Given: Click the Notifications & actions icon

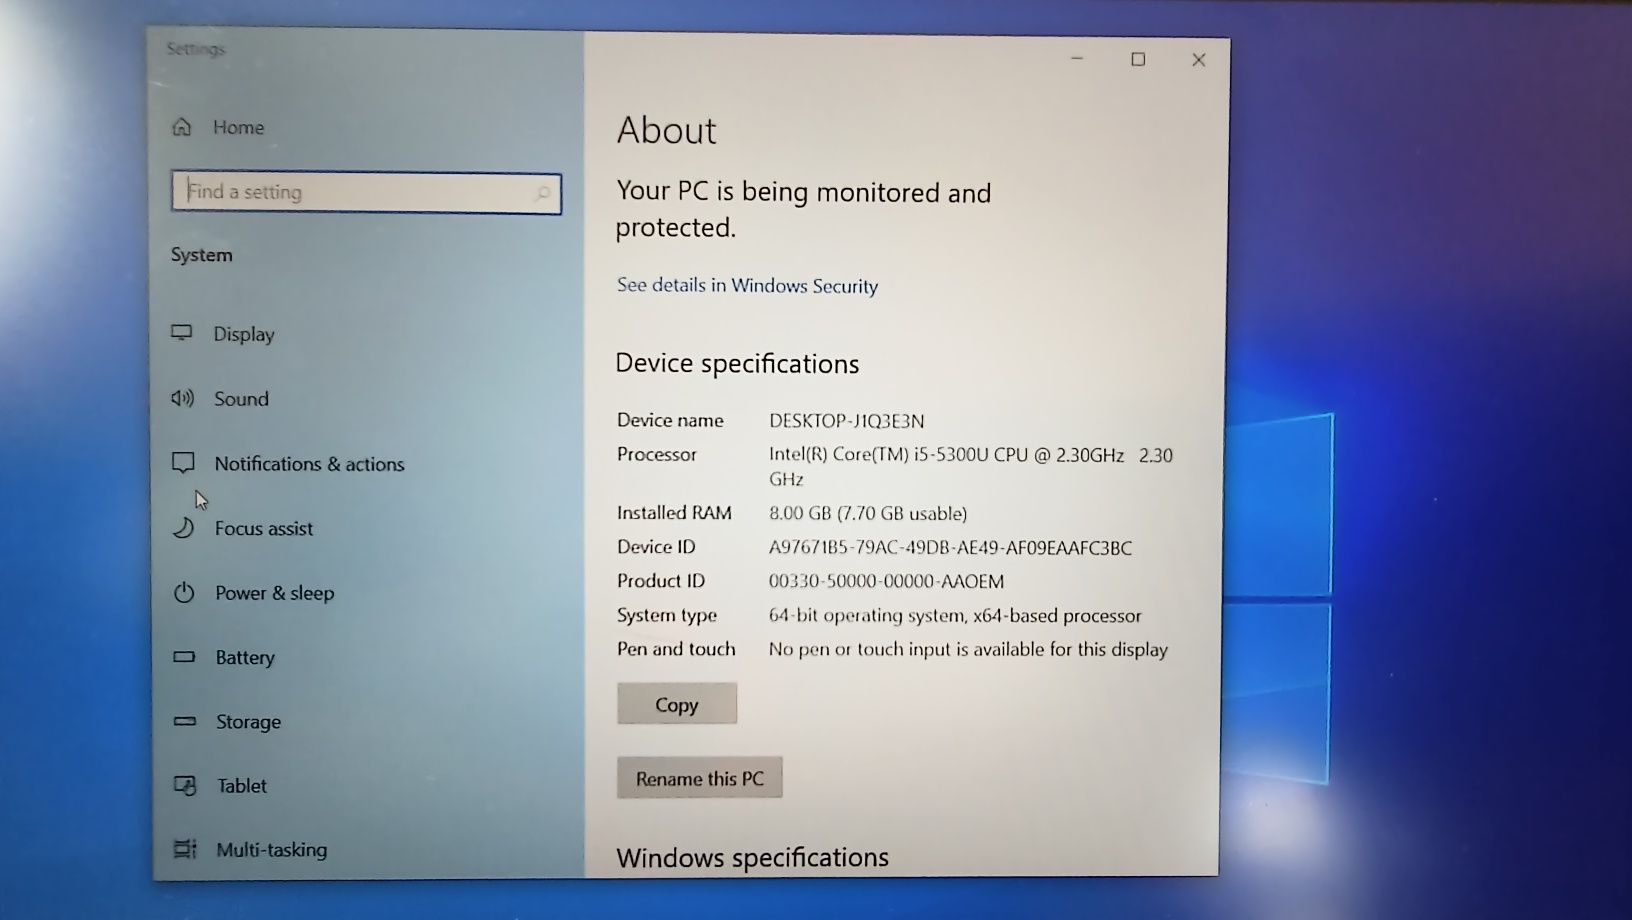Looking at the screenshot, I should tap(183, 462).
